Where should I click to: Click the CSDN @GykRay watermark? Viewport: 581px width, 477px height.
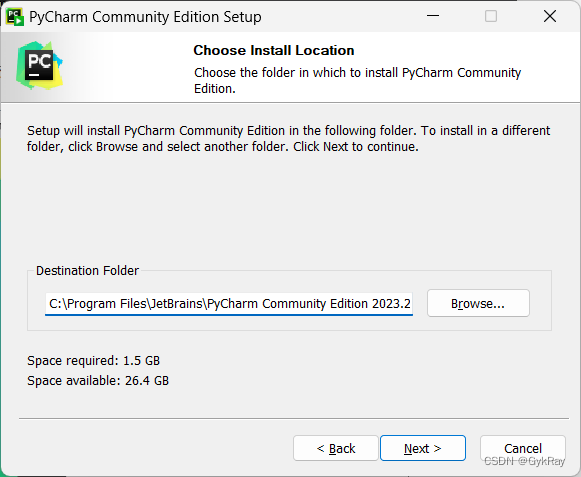pos(524,461)
